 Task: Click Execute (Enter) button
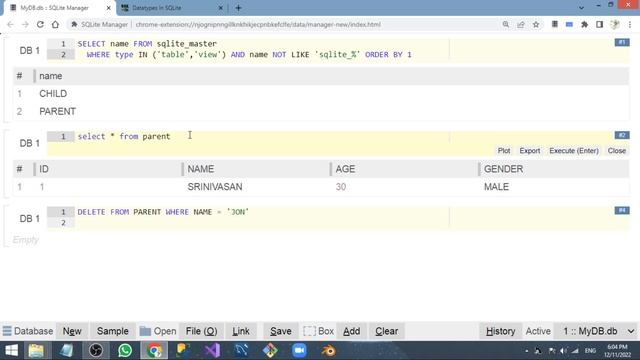tap(574, 151)
